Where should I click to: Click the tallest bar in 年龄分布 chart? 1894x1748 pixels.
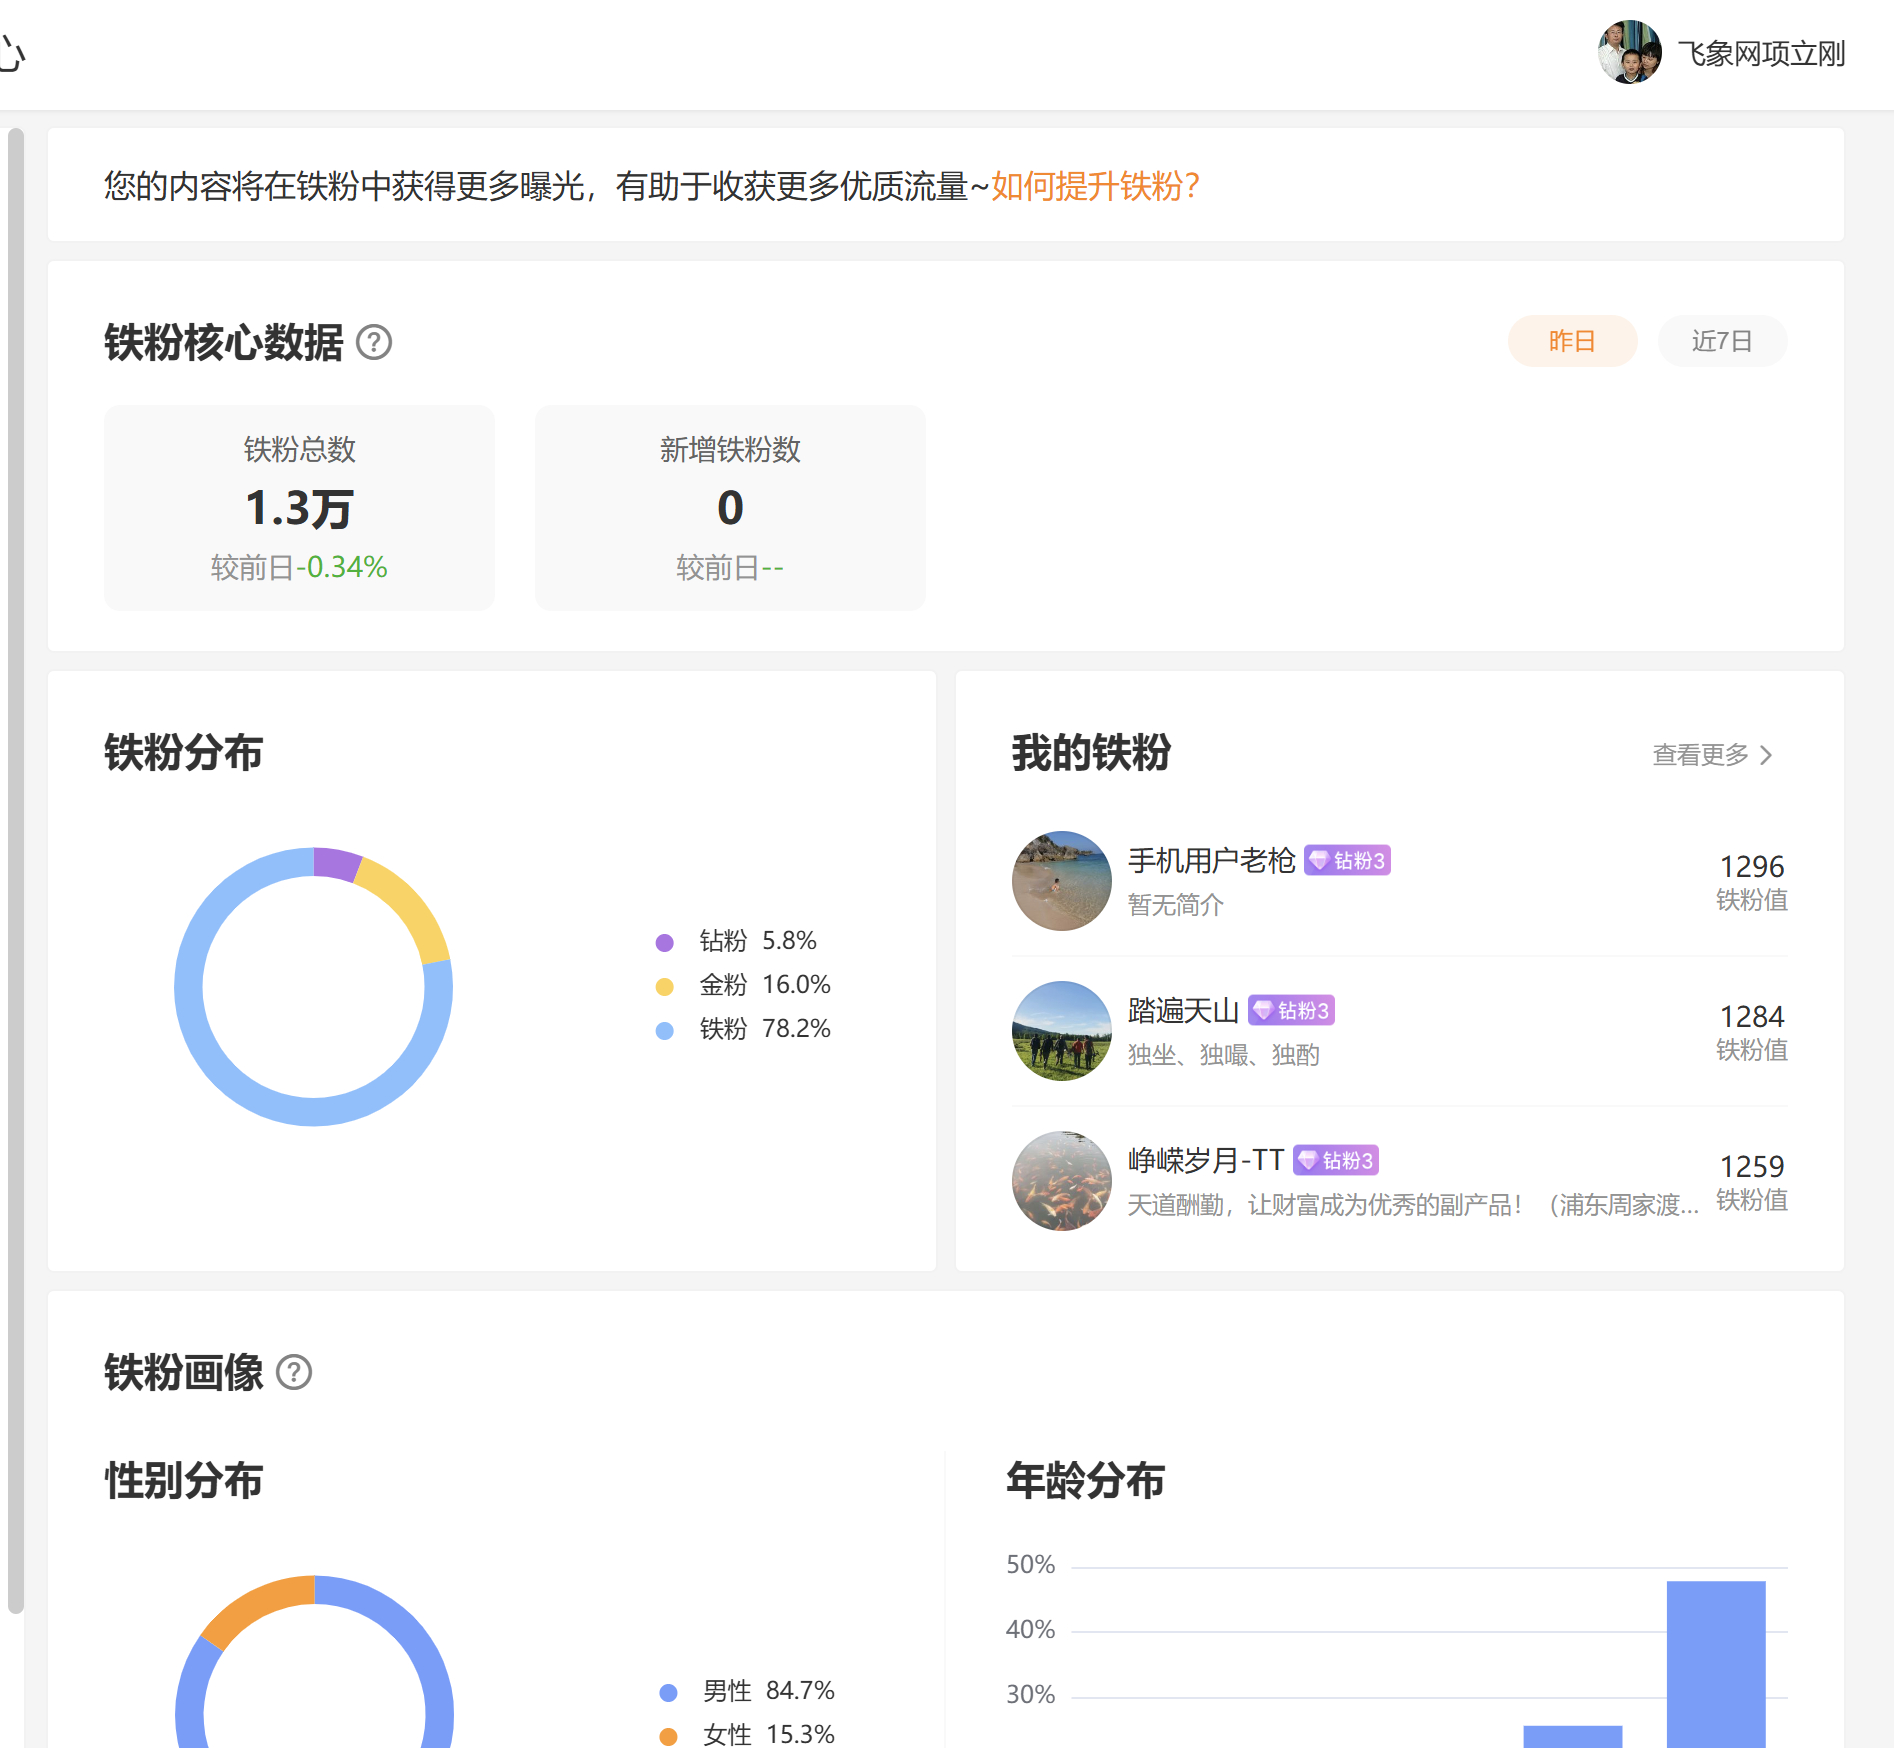click(1716, 1664)
